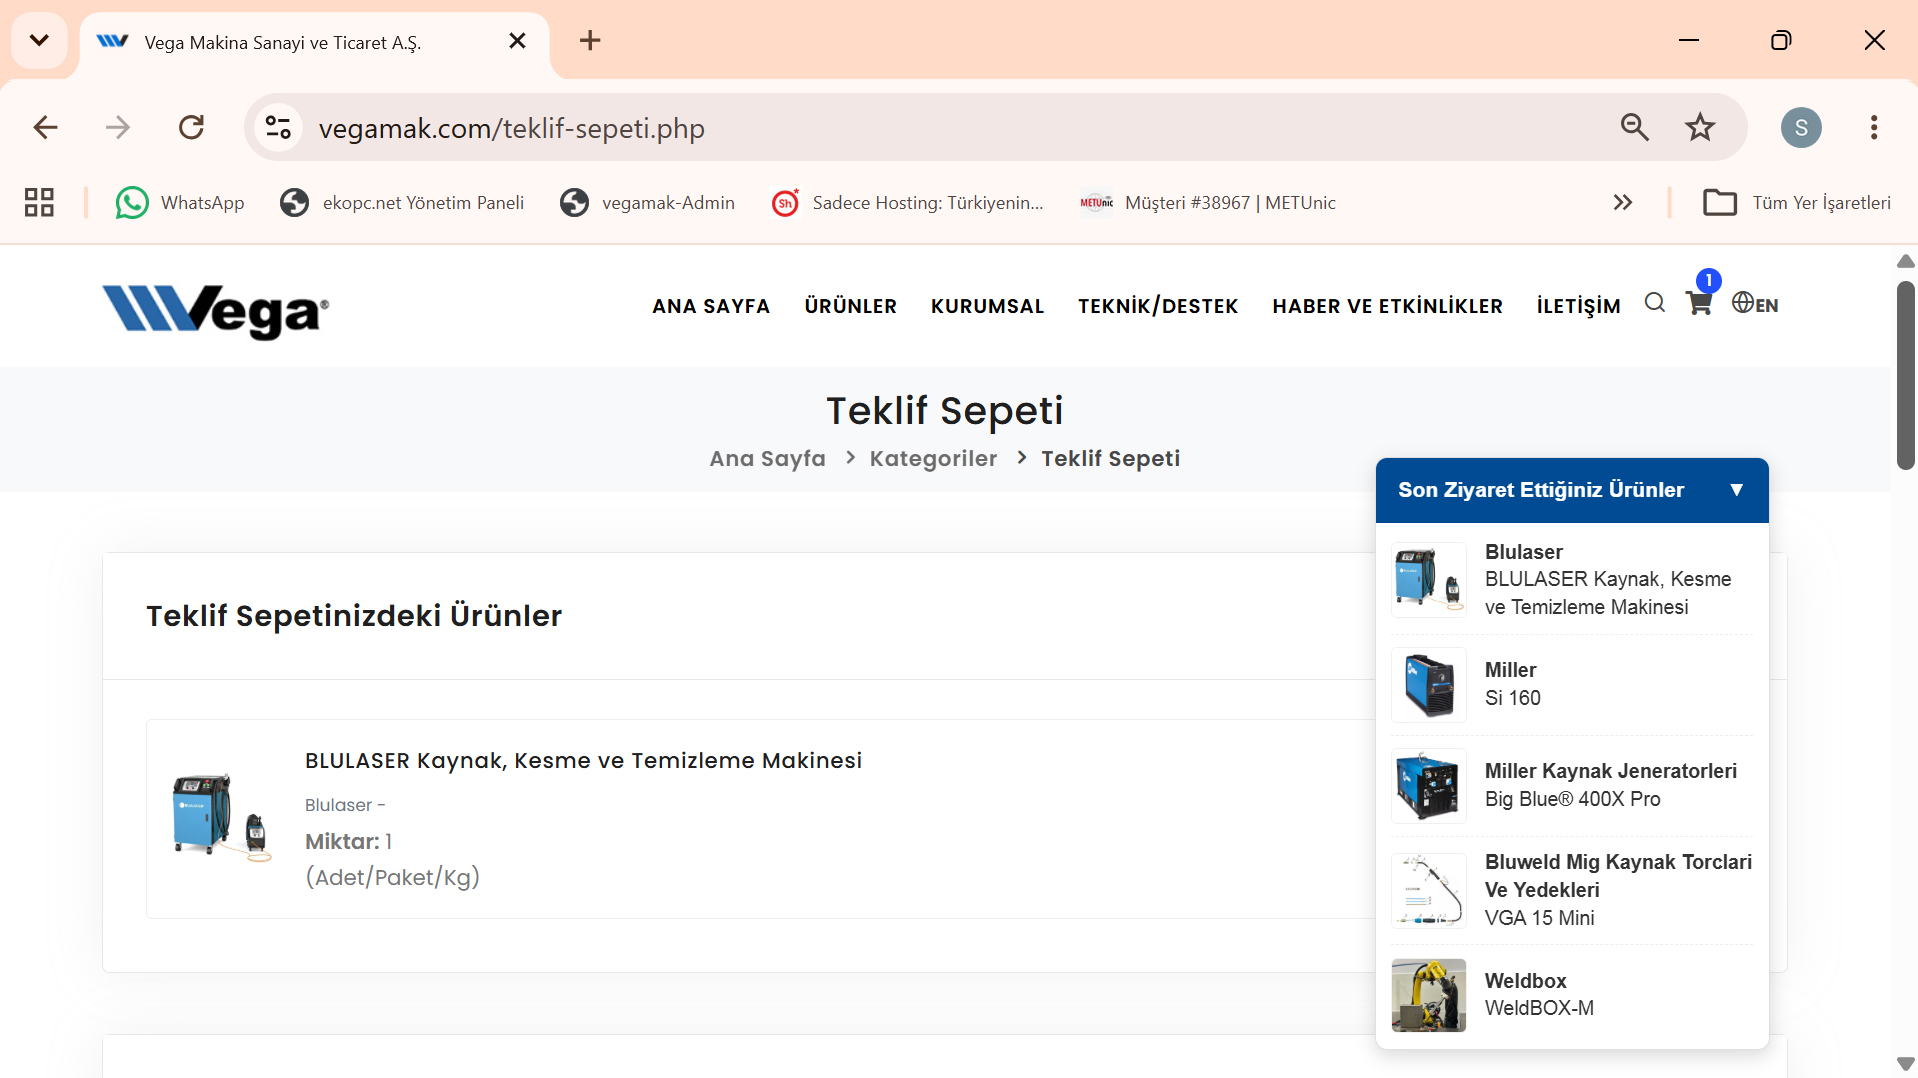Open Sadece Hosting bookmark
The height and width of the screenshot is (1078, 1918).
pos(908,203)
